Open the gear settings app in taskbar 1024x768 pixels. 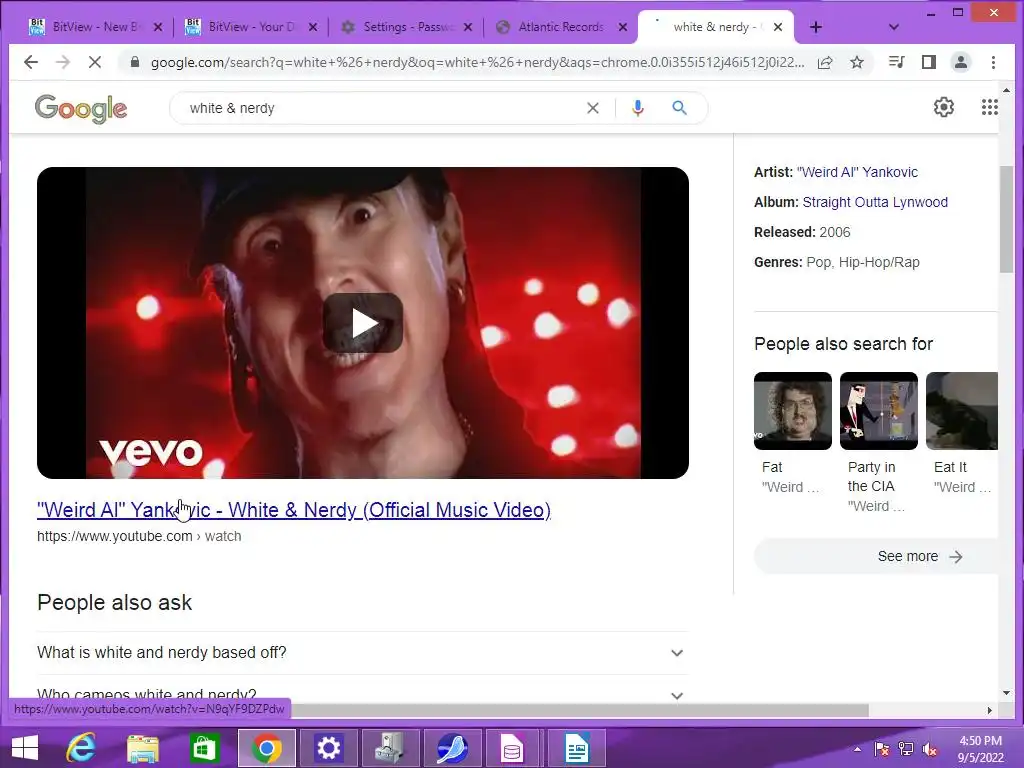[328, 748]
